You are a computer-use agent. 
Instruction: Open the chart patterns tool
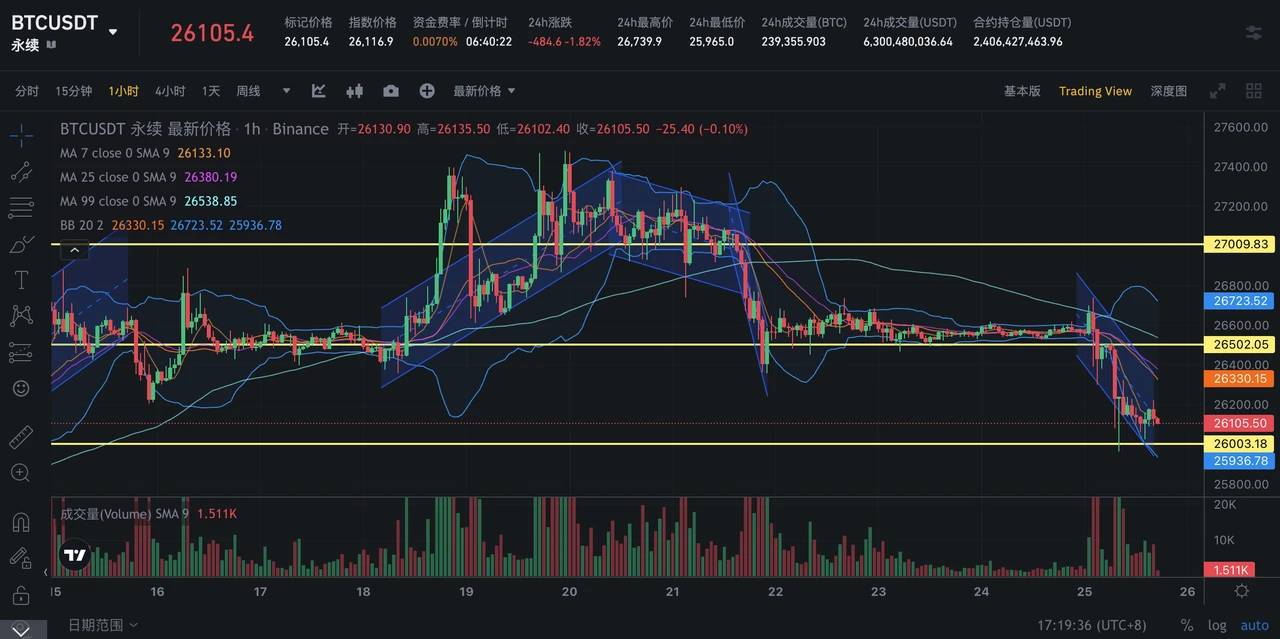[x=21, y=316]
